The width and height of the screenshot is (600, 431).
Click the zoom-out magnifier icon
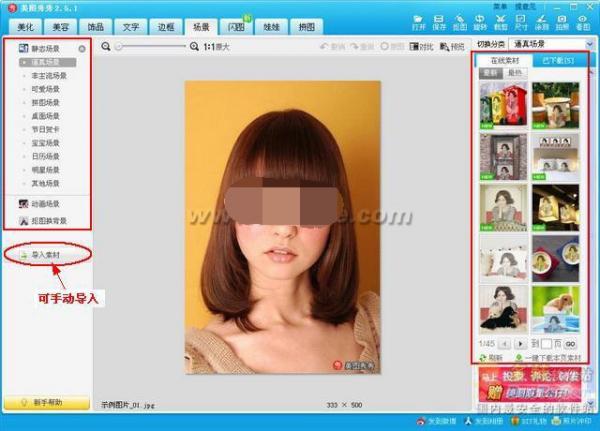pos(106,47)
